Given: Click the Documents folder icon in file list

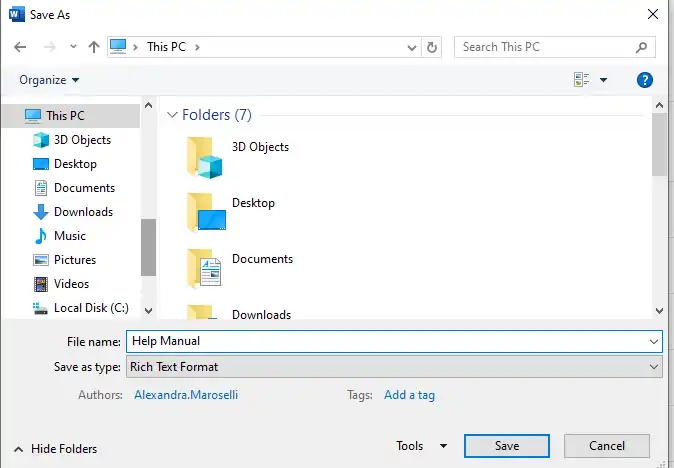Looking at the screenshot, I should pyautogui.click(x=204, y=268).
